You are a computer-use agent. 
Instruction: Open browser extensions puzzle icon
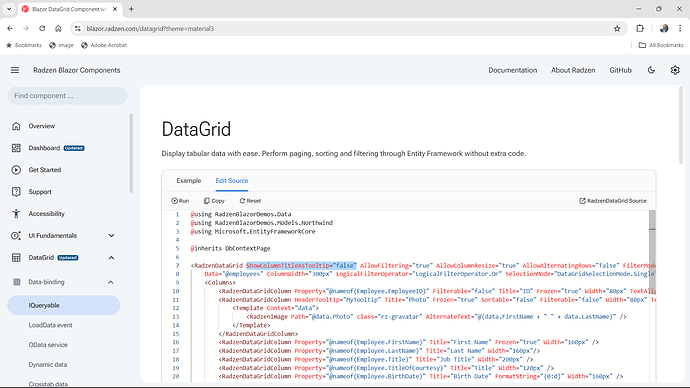point(640,29)
